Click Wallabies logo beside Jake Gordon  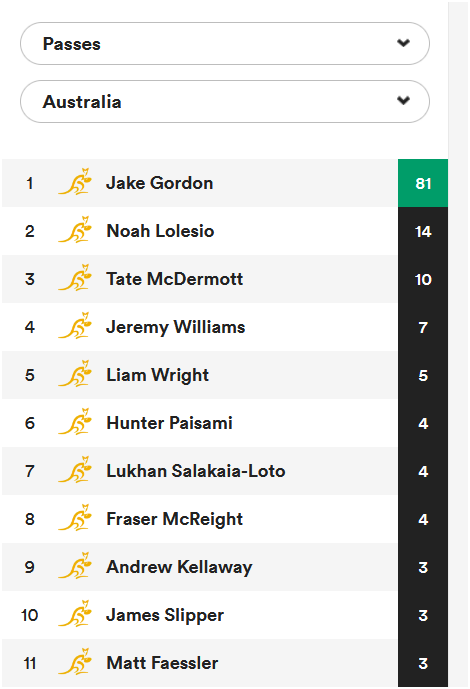coord(75,181)
